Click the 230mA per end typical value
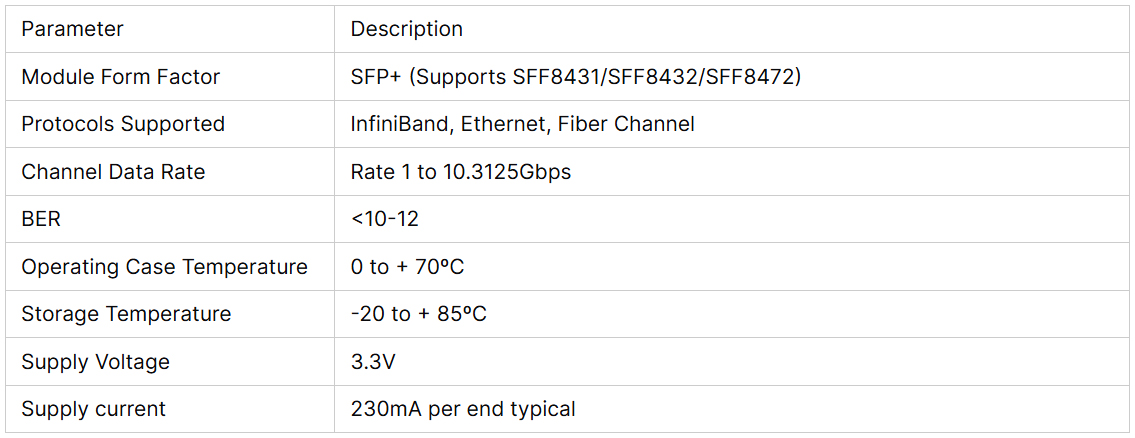Viewport: 1135px width, 438px height. click(x=462, y=409)
